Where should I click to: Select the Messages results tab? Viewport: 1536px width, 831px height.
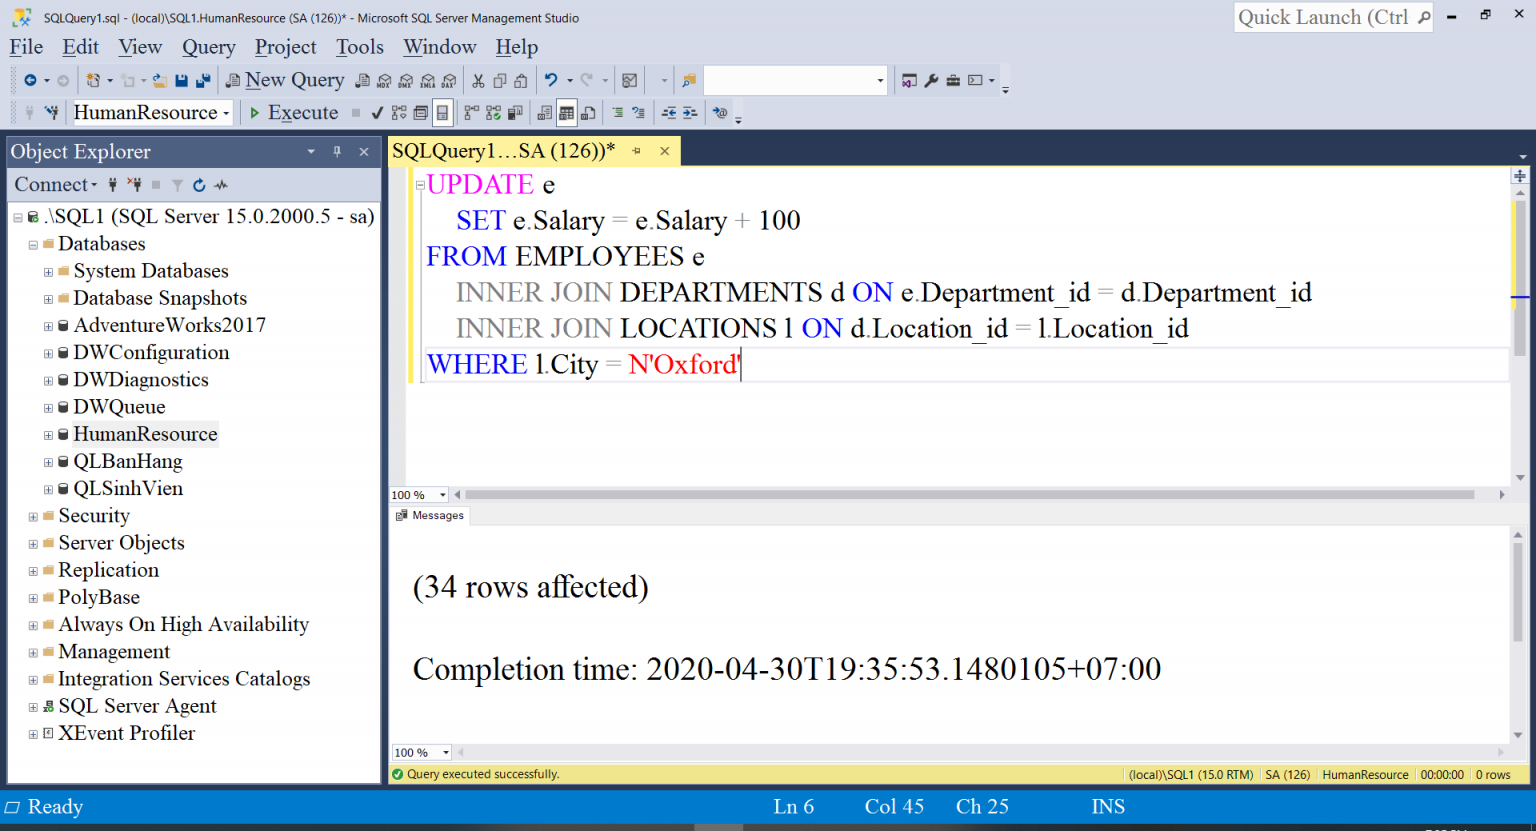[x=430, y=516]
